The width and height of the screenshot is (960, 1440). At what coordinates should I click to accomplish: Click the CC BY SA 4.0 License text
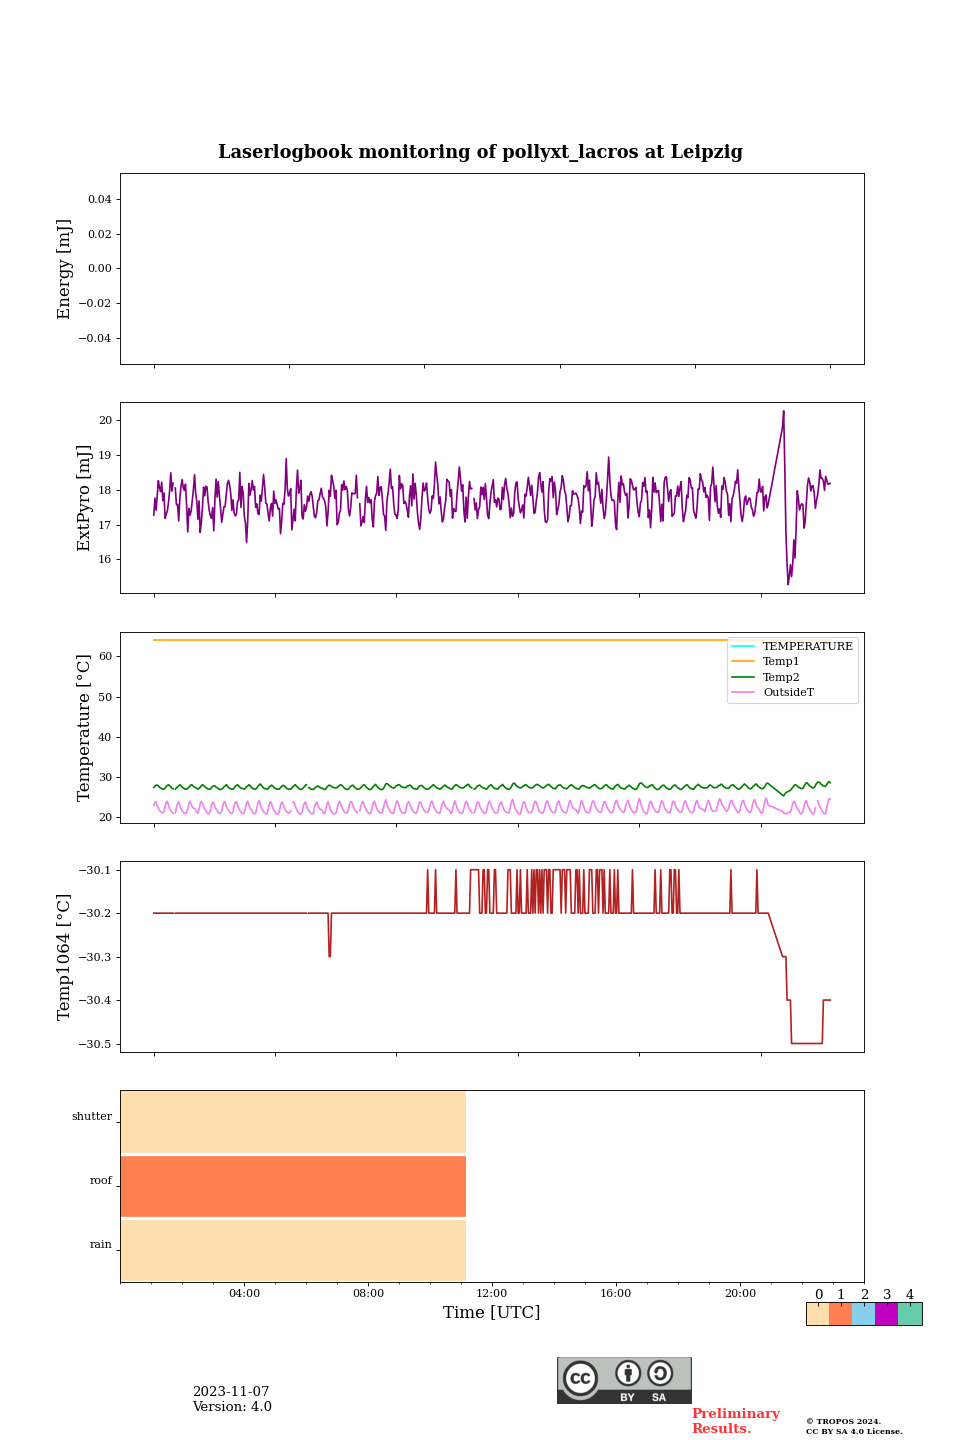click(x=854, y=1432)
